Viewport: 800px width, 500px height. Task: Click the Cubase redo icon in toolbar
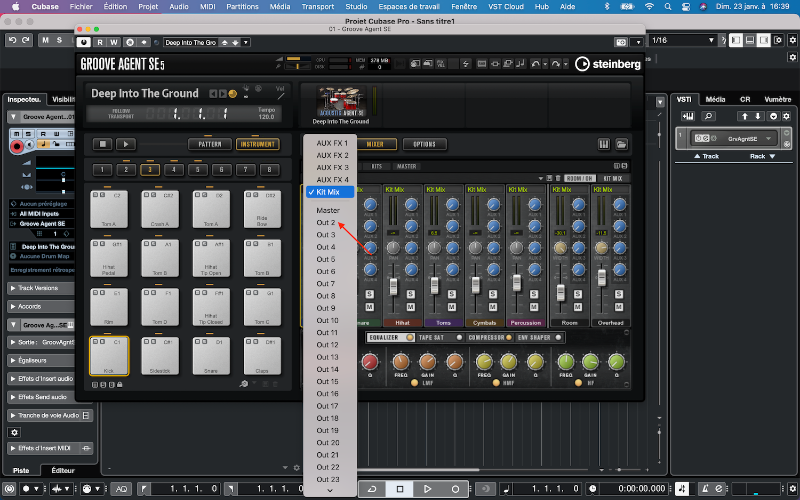pos(26,40)
